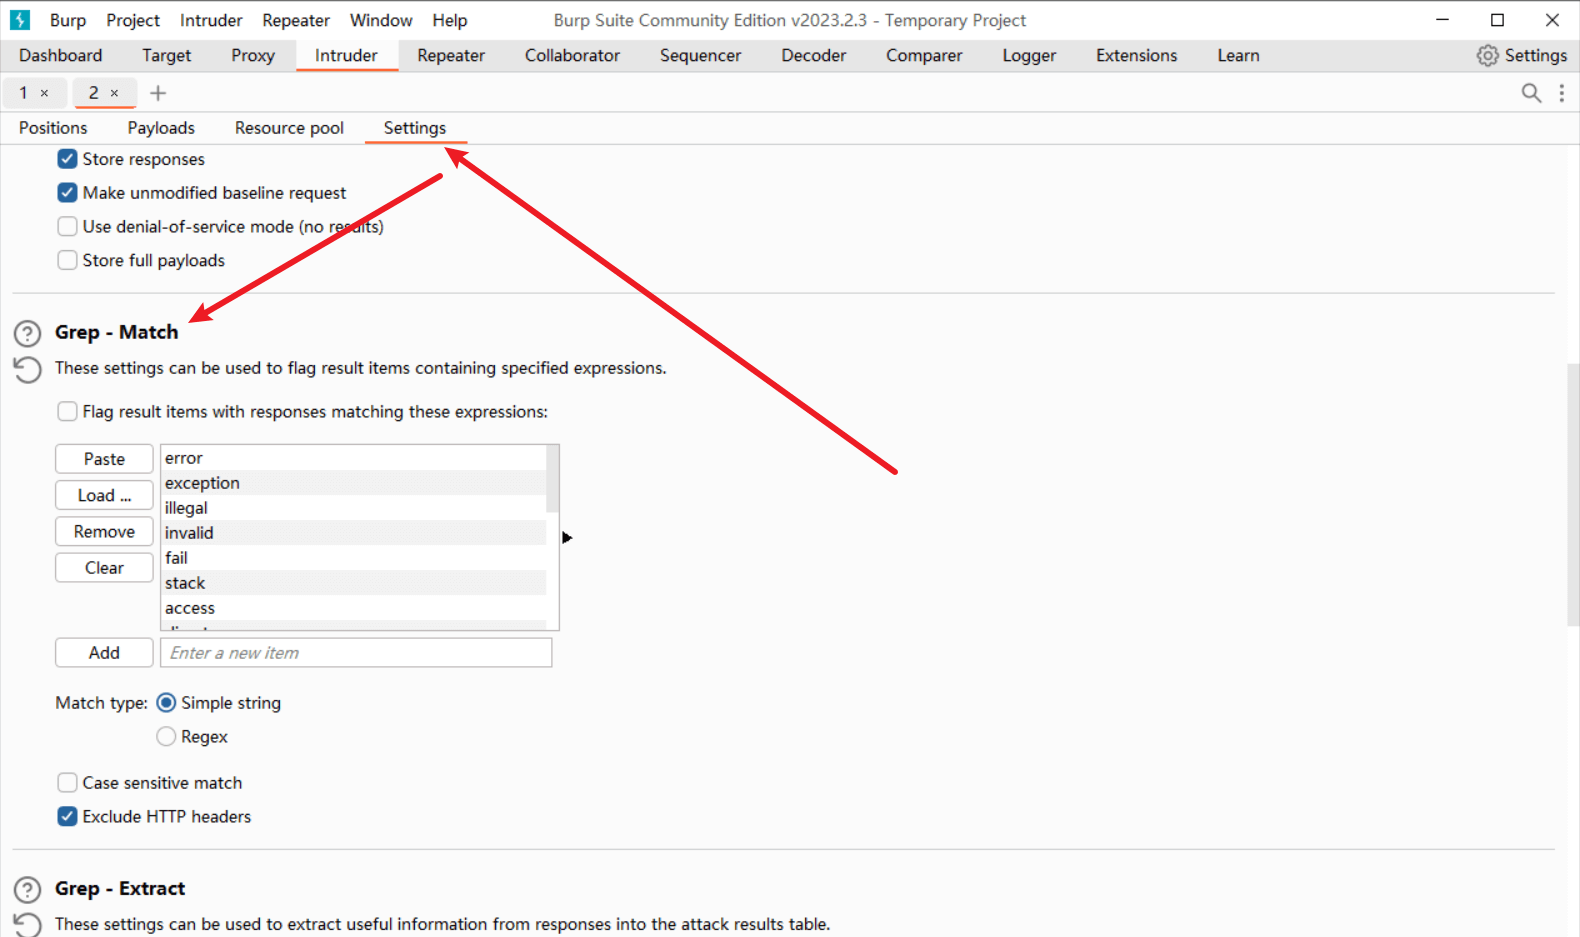The height and width of the screenshot is (937, 1580).
Task: Click the Paste button
Action: tap(104, 459)
